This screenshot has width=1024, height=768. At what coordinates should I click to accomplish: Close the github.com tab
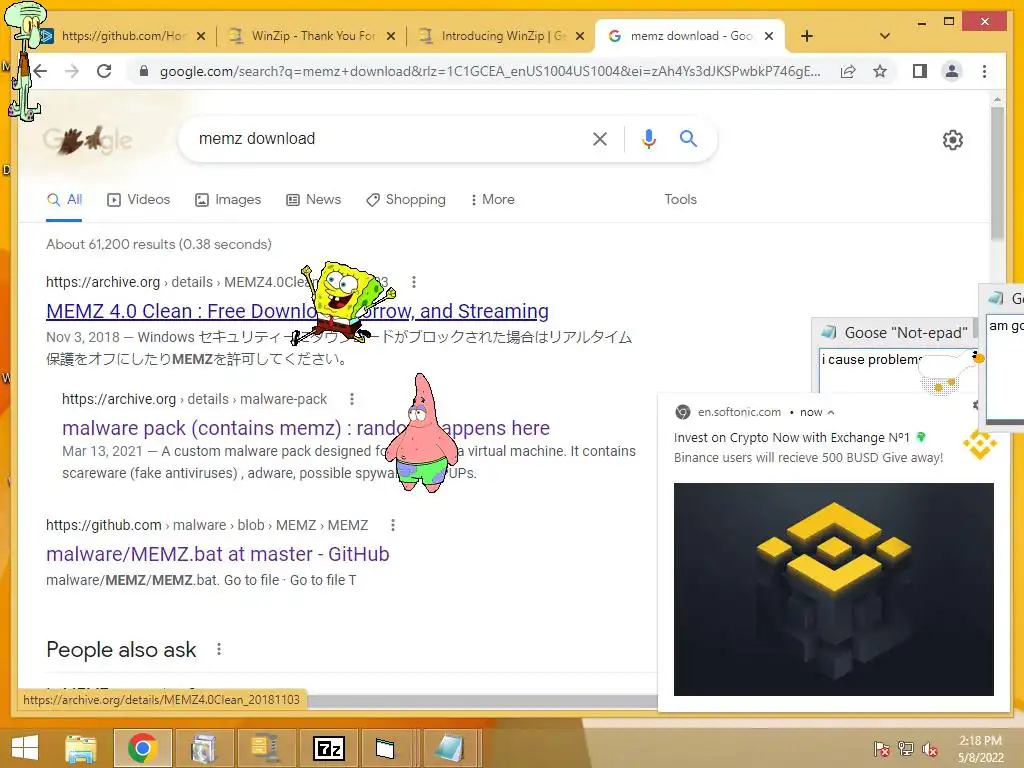point(201,36)
